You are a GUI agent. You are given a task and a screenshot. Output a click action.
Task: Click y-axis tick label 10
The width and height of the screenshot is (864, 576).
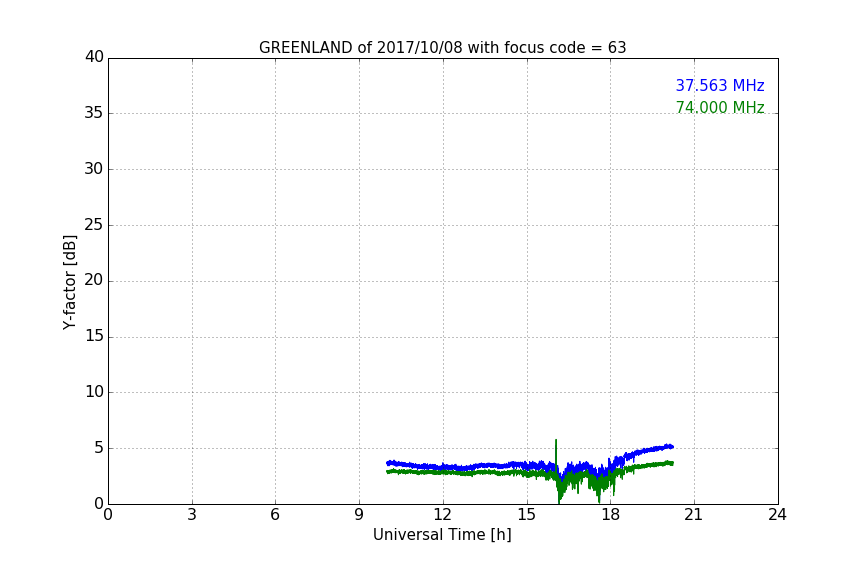pyautogui.click(x=94, y=392)
